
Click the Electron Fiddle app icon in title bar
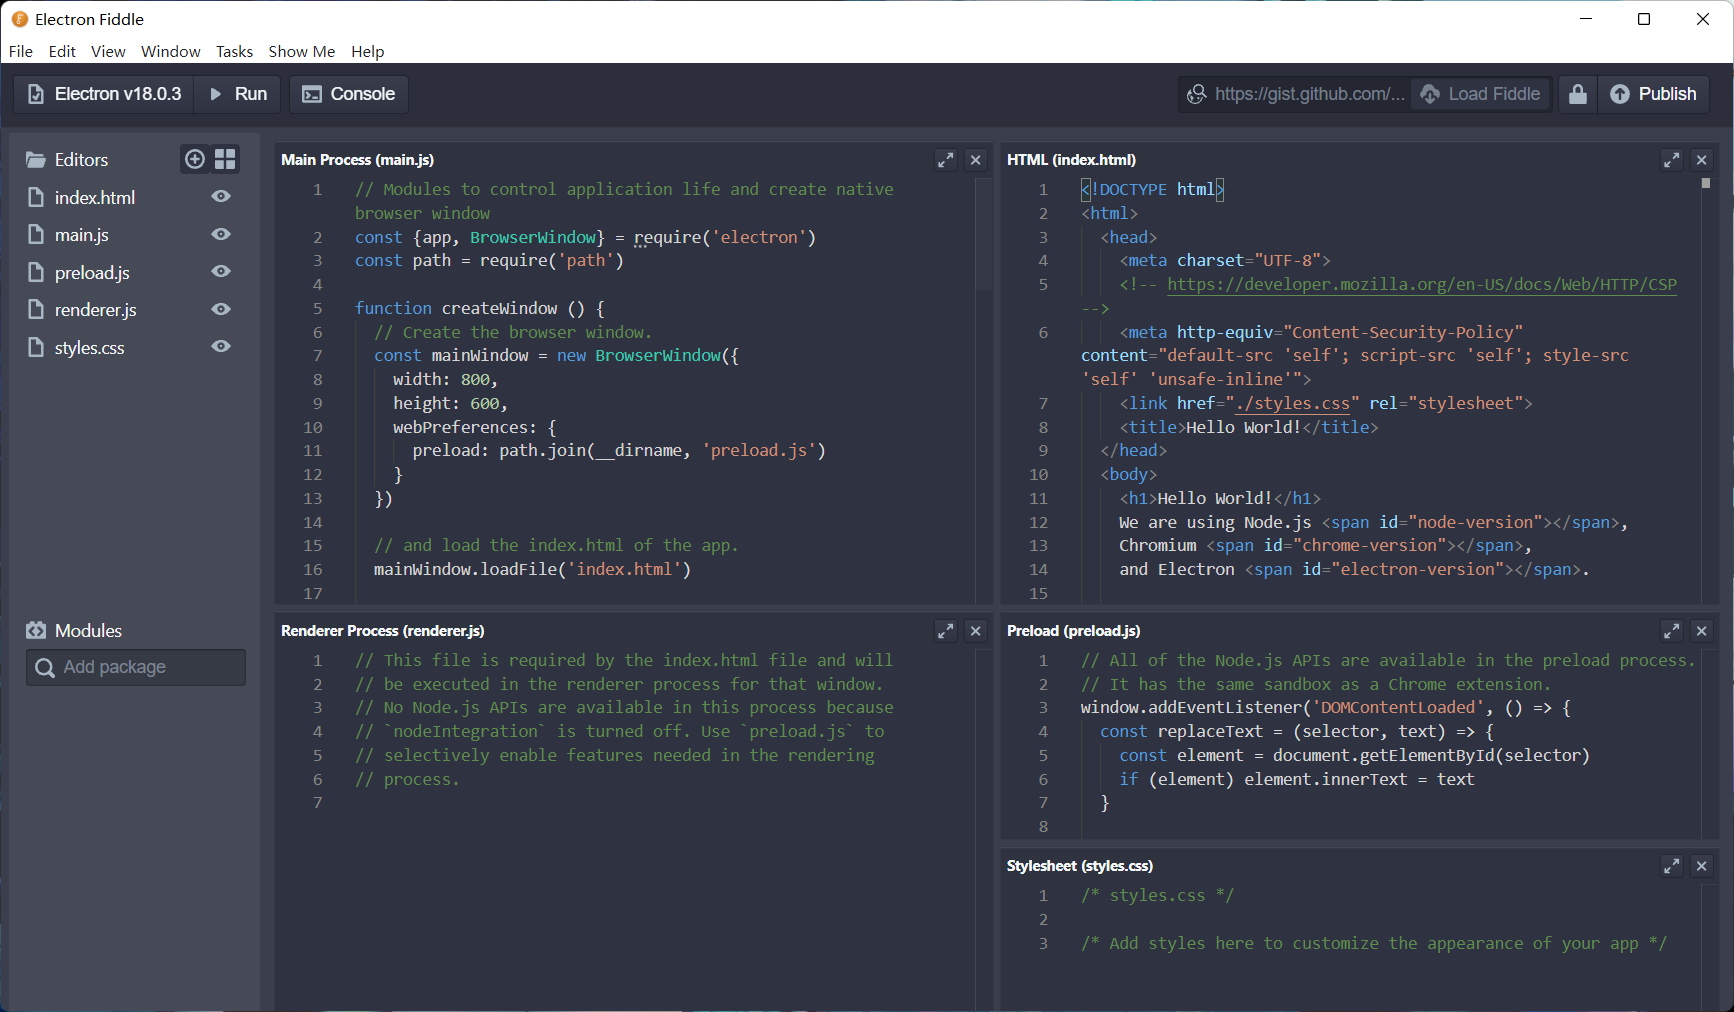pyautogui.click(x=19, y=19)
